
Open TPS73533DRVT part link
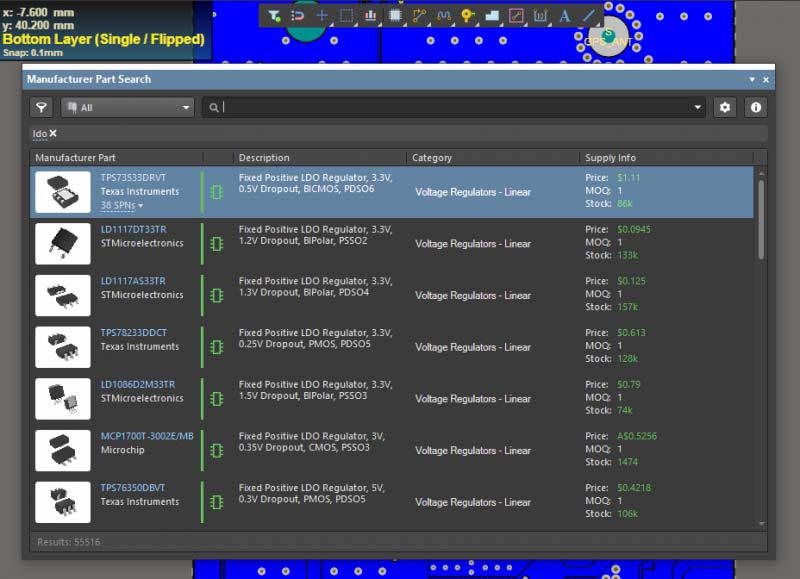coord(133,178)
